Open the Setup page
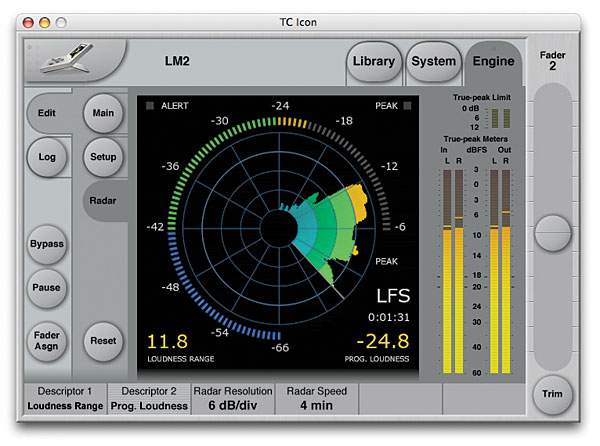Viewport: 600px width, 446px height. click(x=103, y=157)
